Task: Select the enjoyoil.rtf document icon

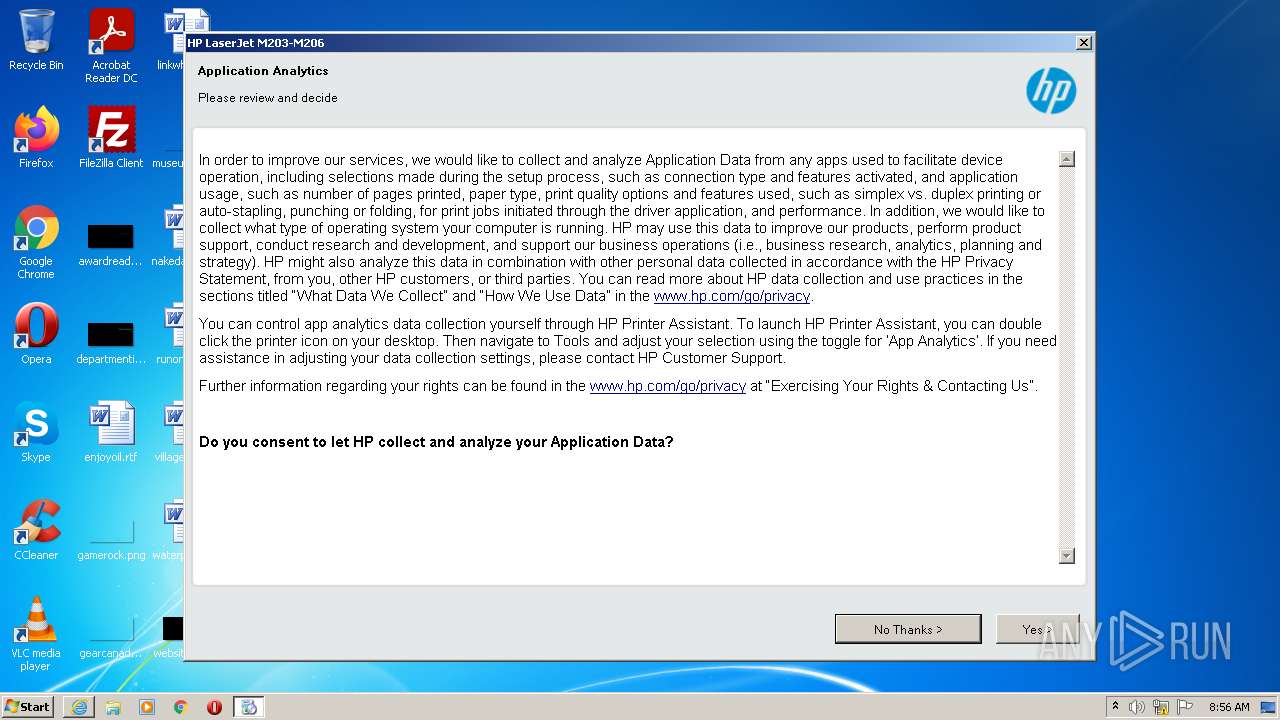Action: tap(111, 432)
